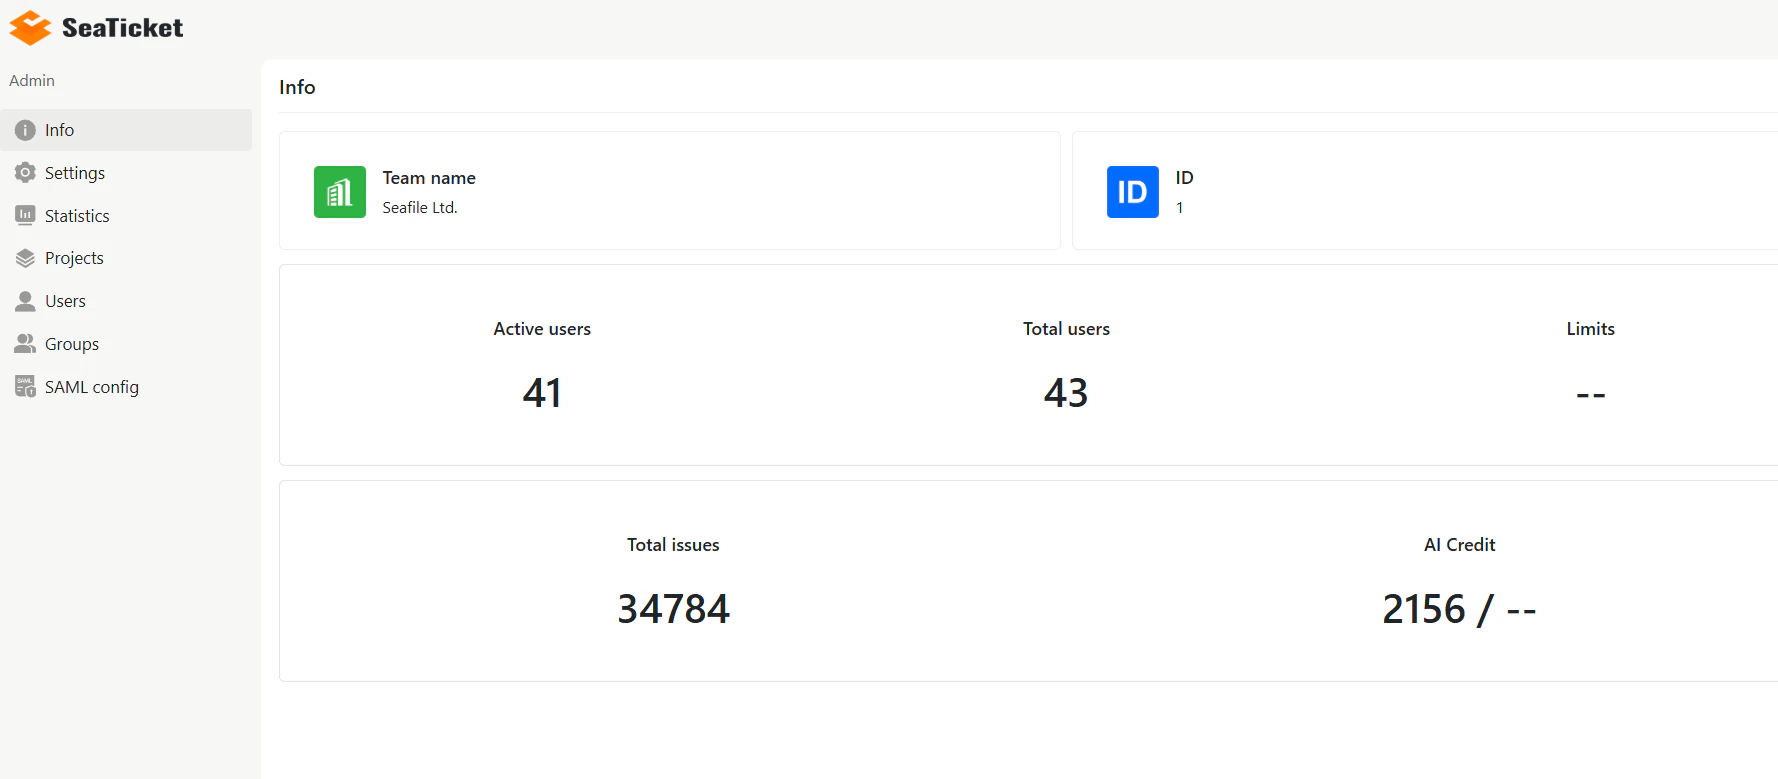Open the Projects section
Screen dimensions: 1778x779
coord(126,258)
